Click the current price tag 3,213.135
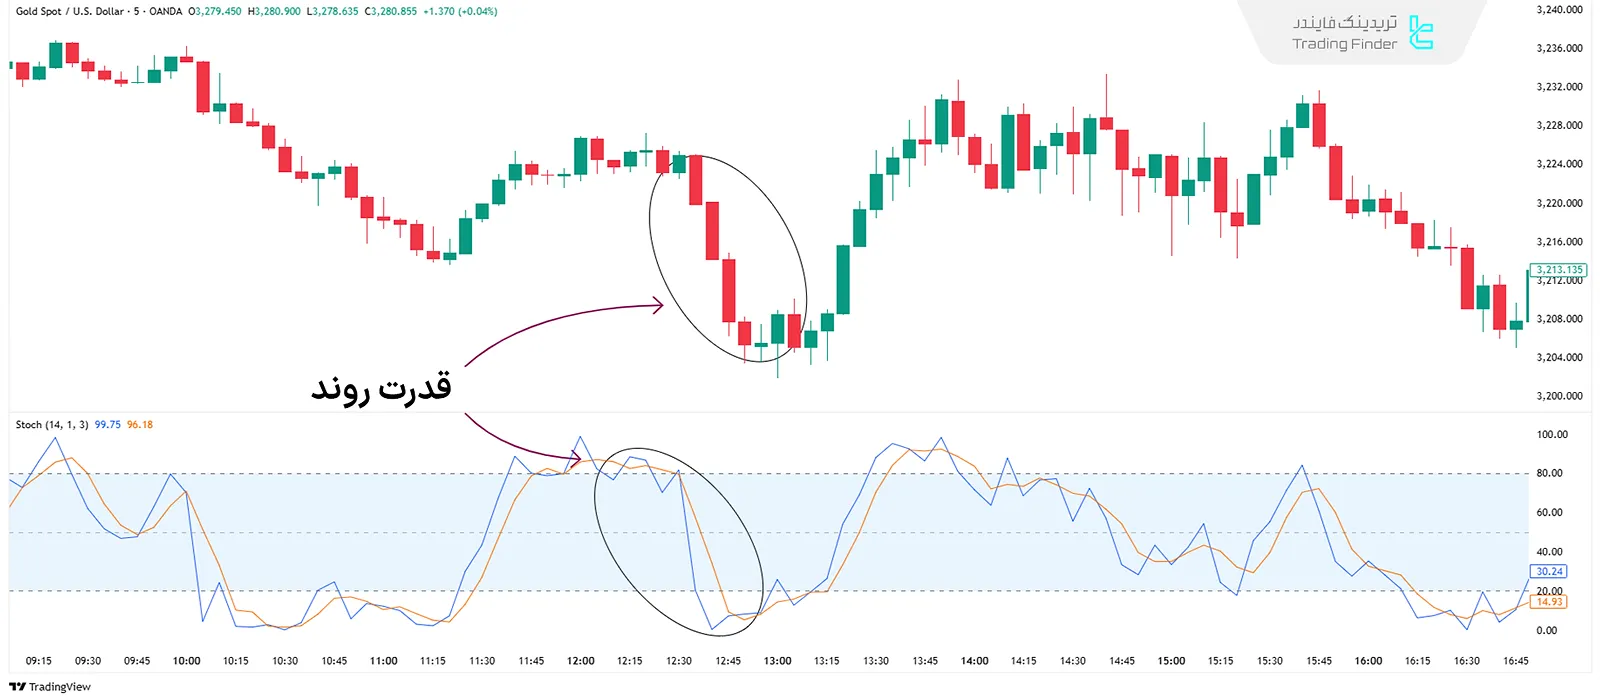 (x=1559, y=270)
